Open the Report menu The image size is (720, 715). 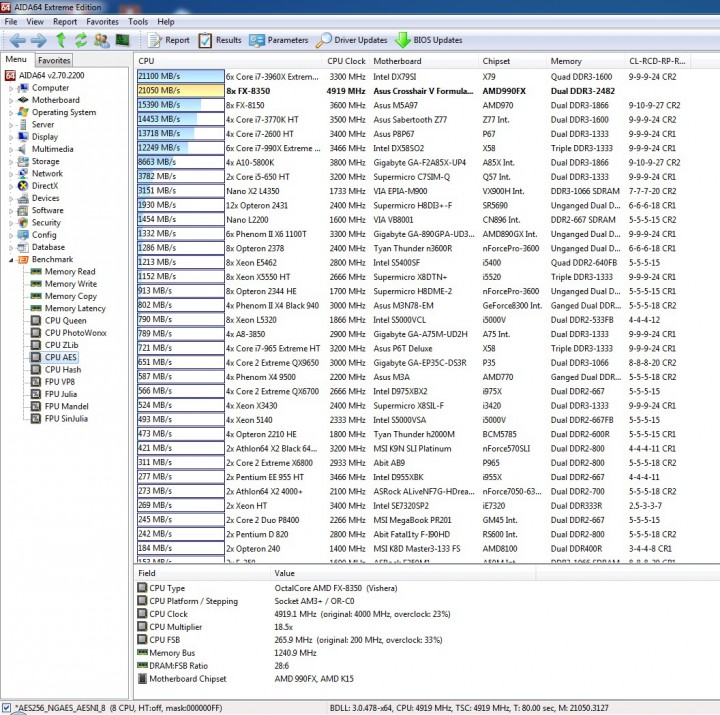(65, 22)
